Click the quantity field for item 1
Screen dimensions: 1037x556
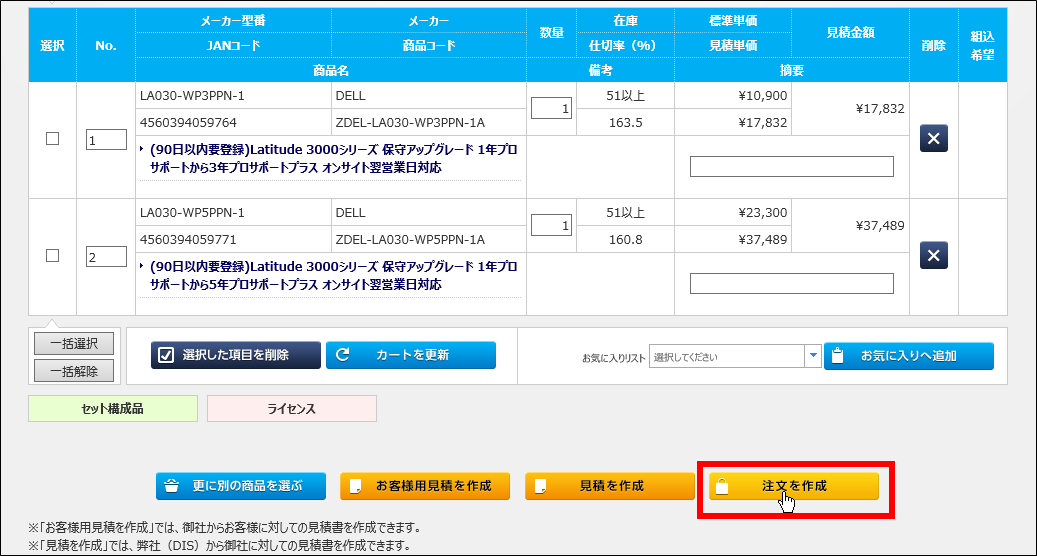point(551,109)
